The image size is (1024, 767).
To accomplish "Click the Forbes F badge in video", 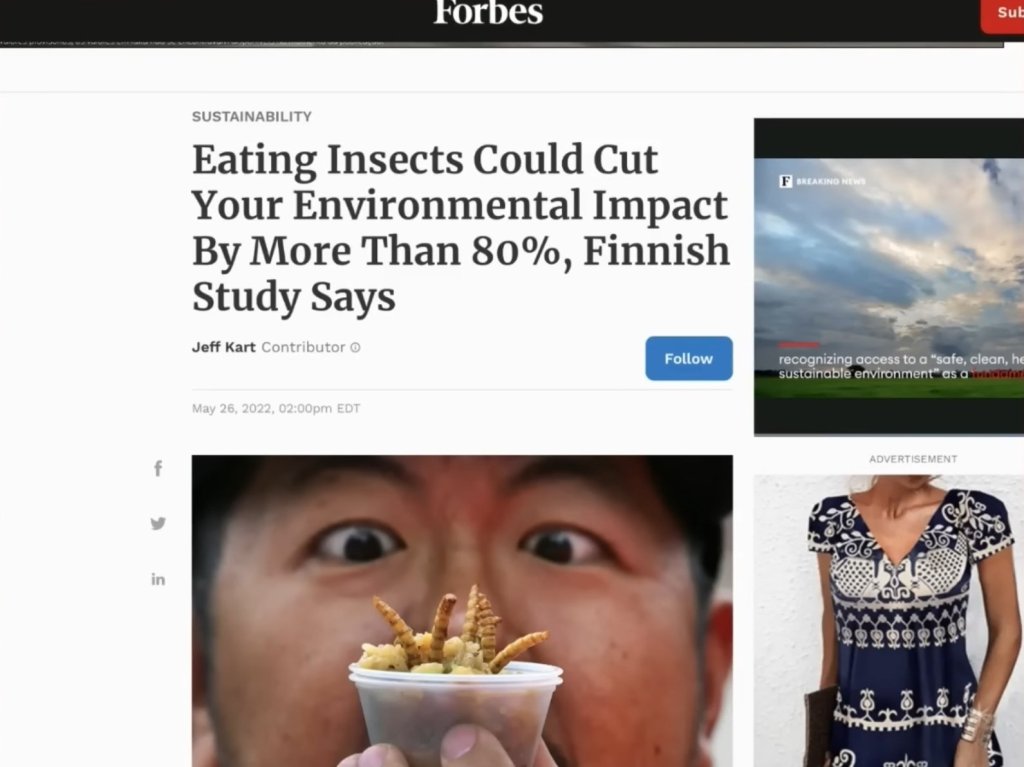I will coord(786,181).
